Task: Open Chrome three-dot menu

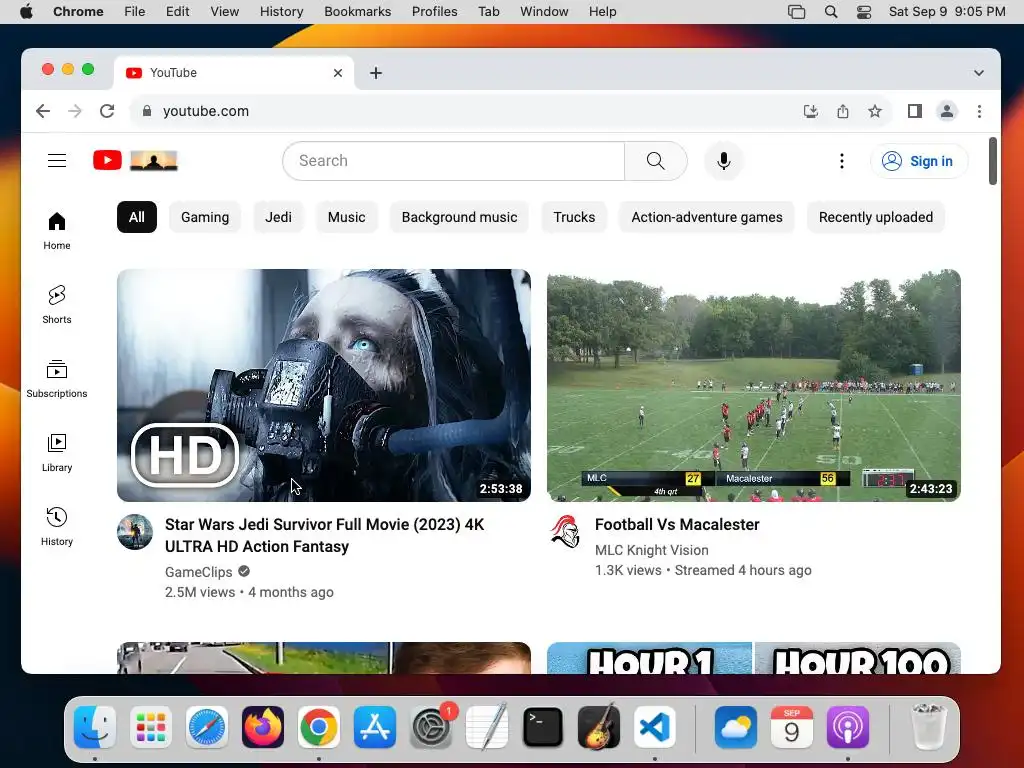Action: (979, 111)
